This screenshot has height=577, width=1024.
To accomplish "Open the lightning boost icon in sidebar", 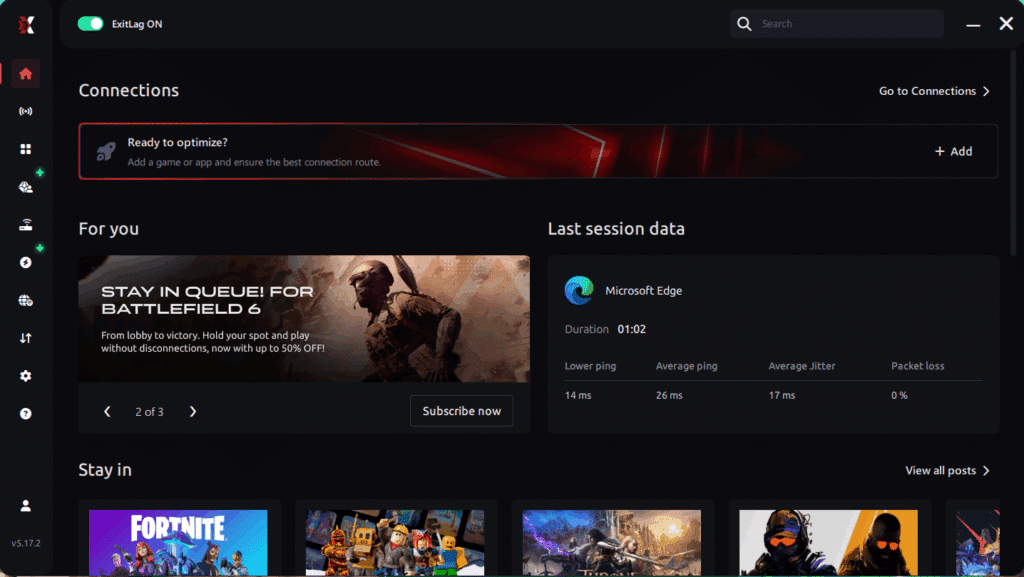I will coord(25,262).
